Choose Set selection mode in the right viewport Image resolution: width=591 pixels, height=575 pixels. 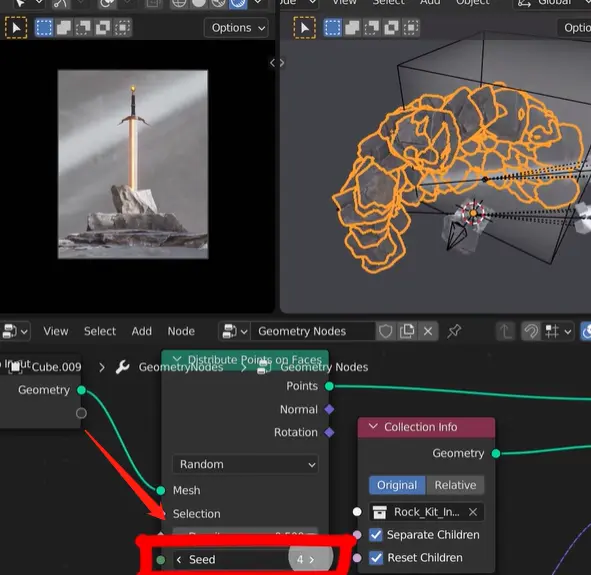point(332,28)
